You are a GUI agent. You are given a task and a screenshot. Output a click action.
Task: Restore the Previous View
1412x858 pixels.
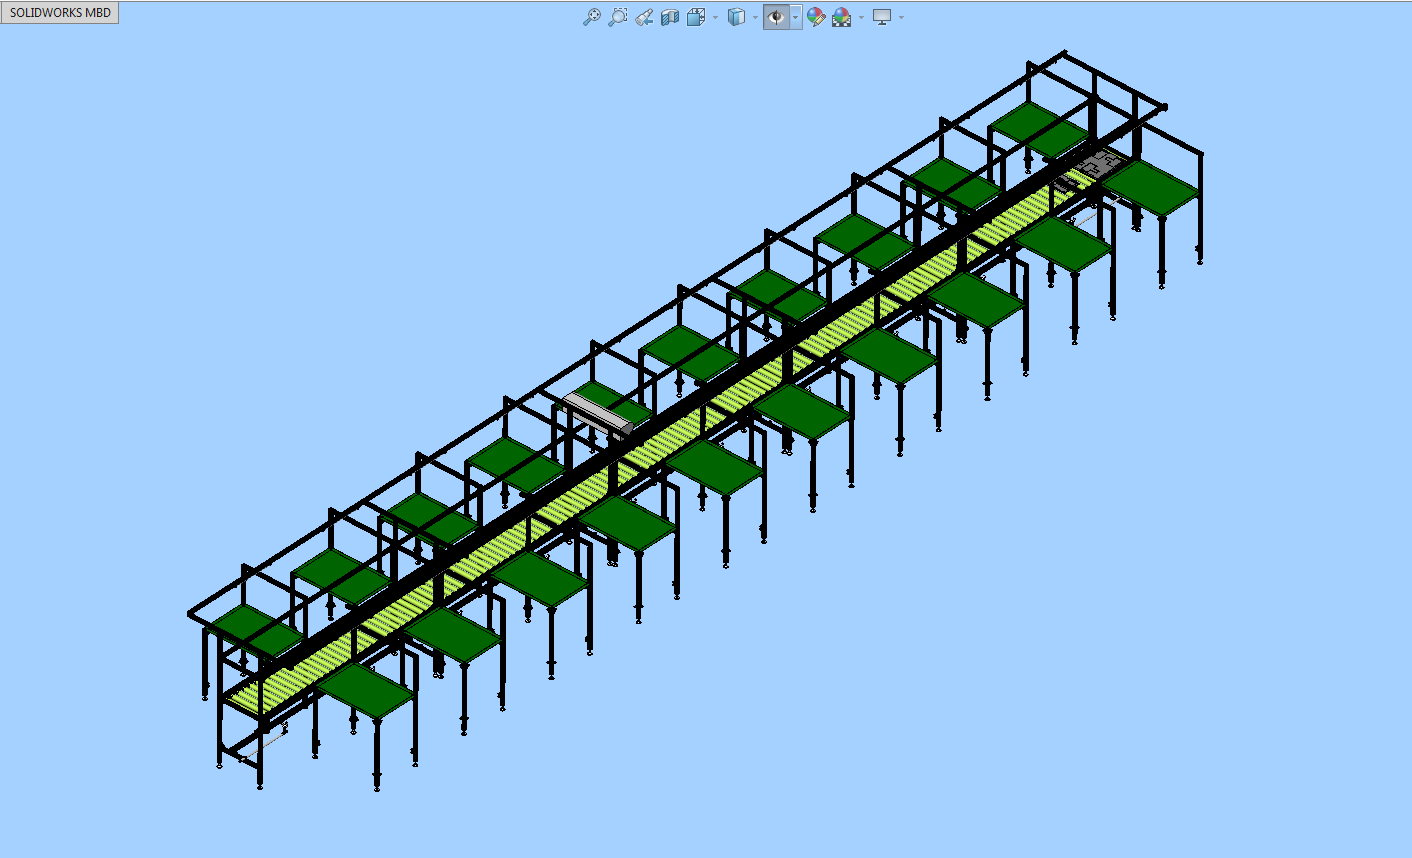point(644,17)
